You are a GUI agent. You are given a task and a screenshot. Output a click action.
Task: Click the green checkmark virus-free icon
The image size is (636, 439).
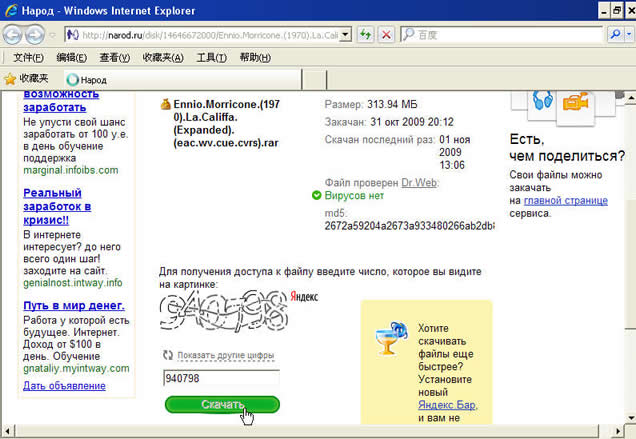click(316, 196)
